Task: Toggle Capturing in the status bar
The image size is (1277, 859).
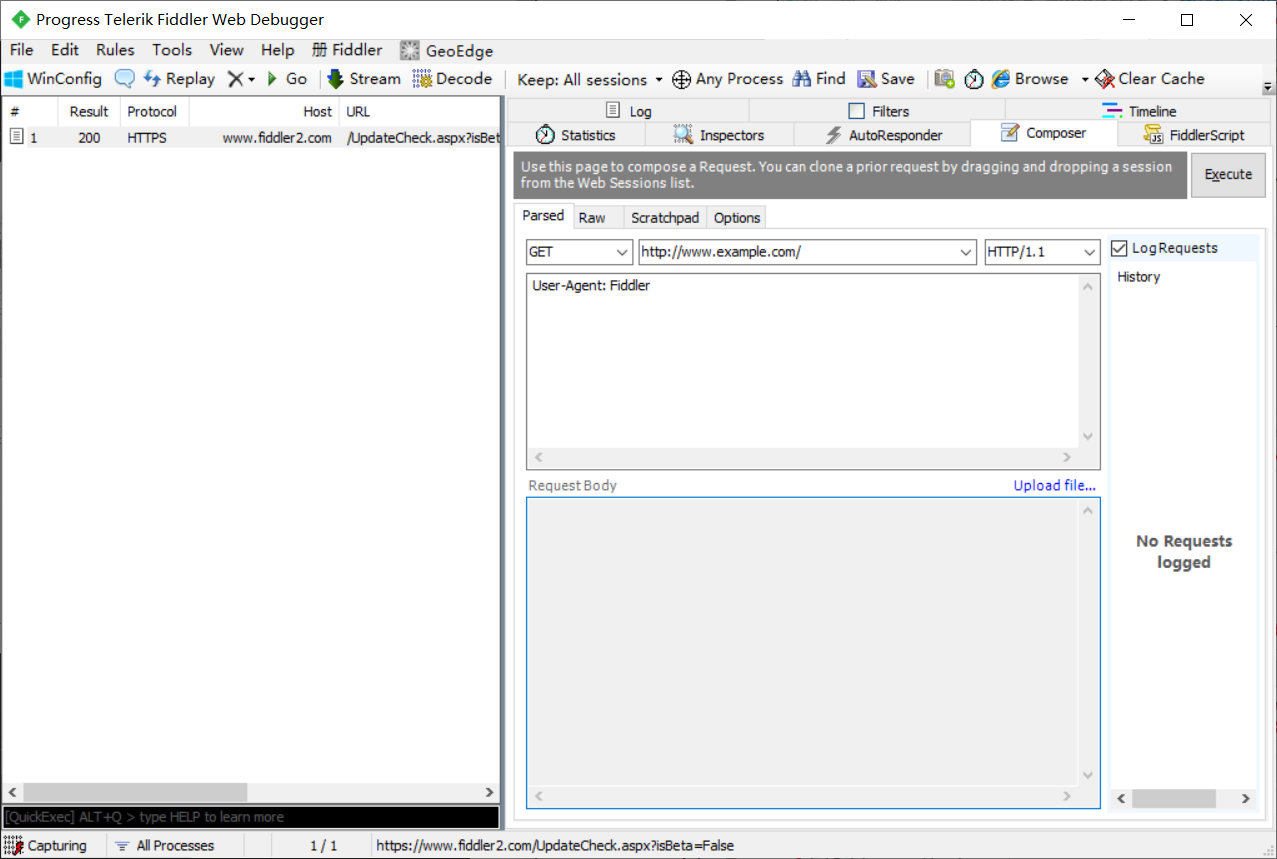Action: click(46, 845)
